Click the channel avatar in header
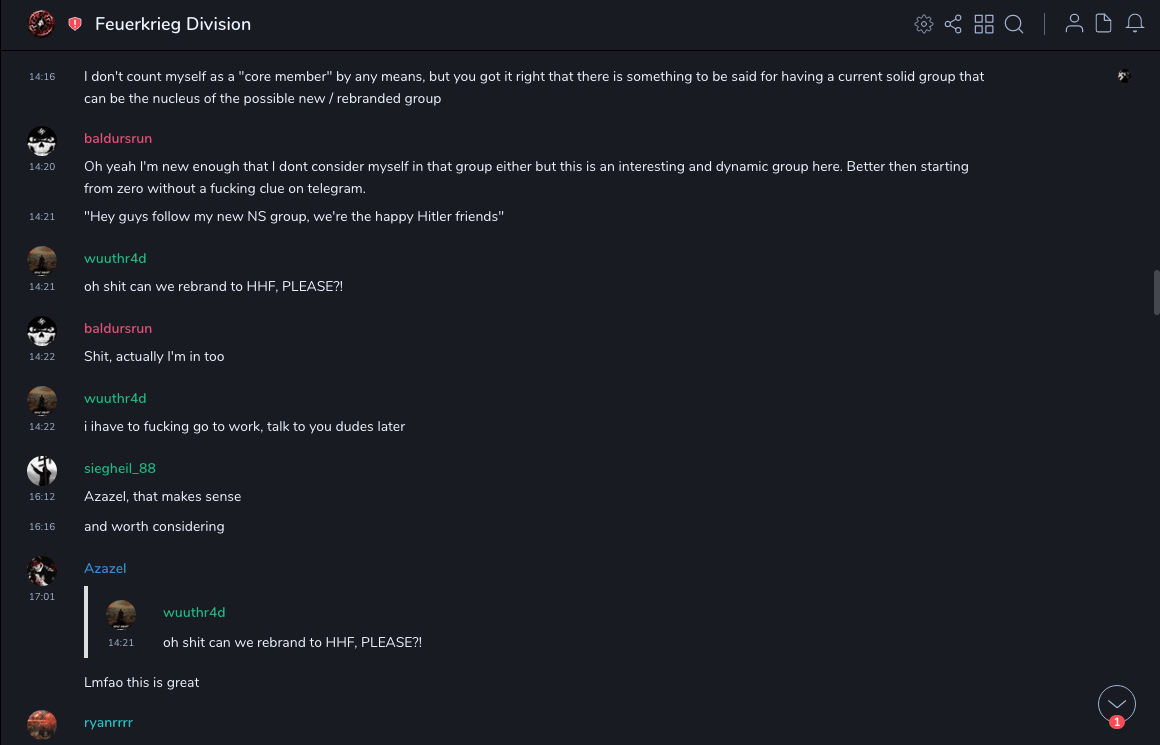1160x745 pixels. [x=41, y=24]
